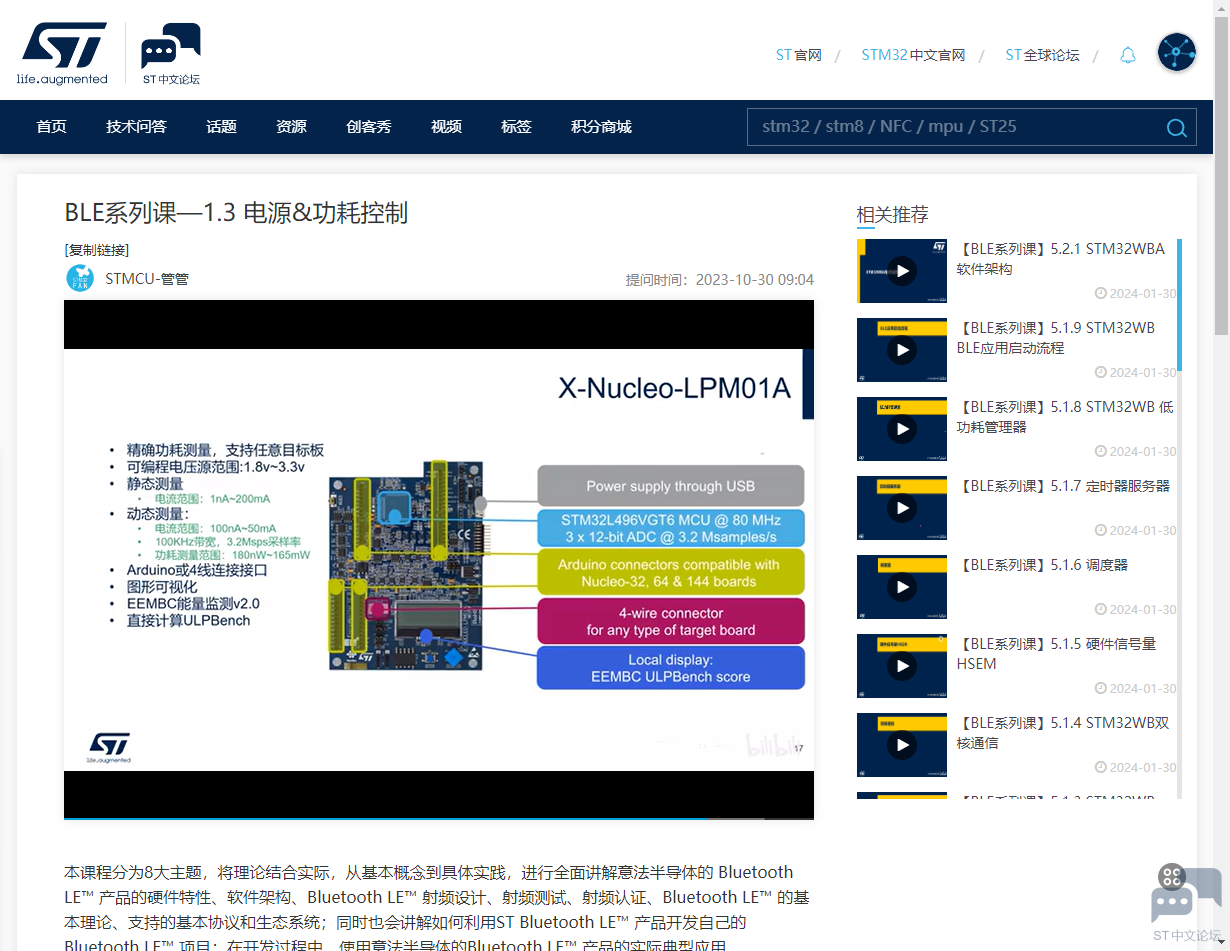The height and width of the screenshot is (951, 1230).
Task: Click the video progress bar under the player
Action: point(439,818)
